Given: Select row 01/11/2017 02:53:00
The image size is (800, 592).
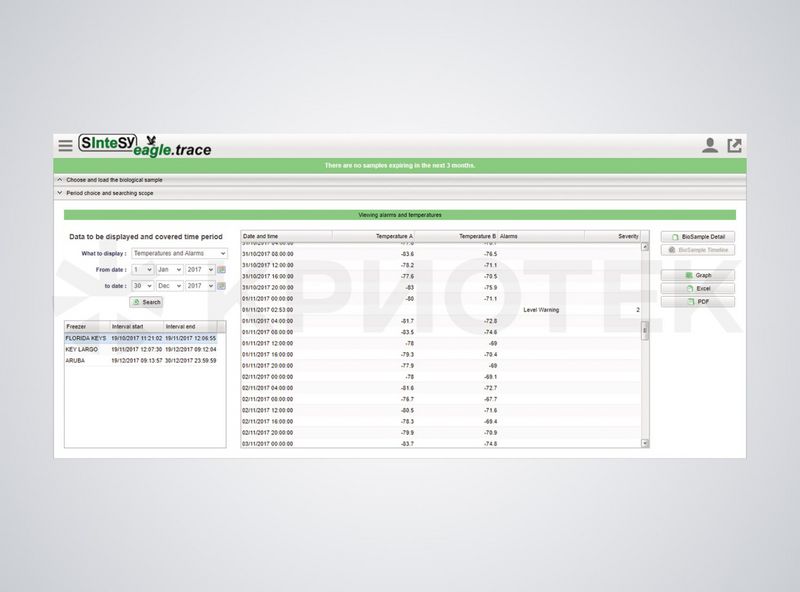Looking at the screenshot, I should pos(441,310).
